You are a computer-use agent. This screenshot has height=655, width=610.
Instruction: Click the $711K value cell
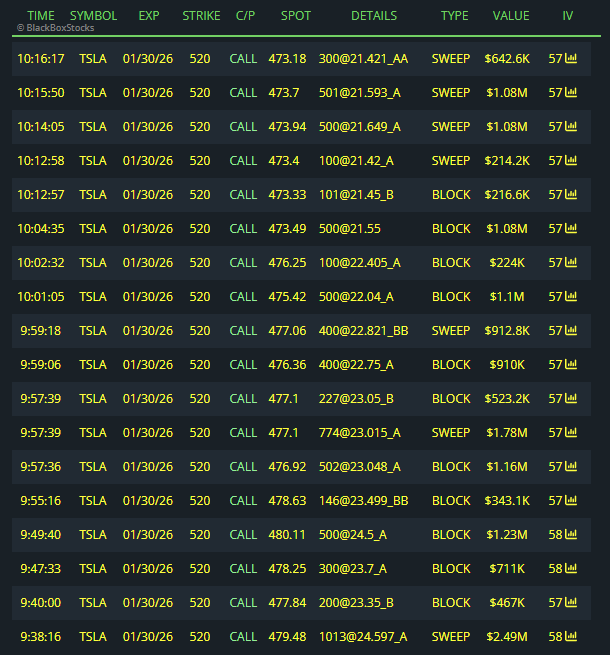pyautogui.click(x=507, y=569)
